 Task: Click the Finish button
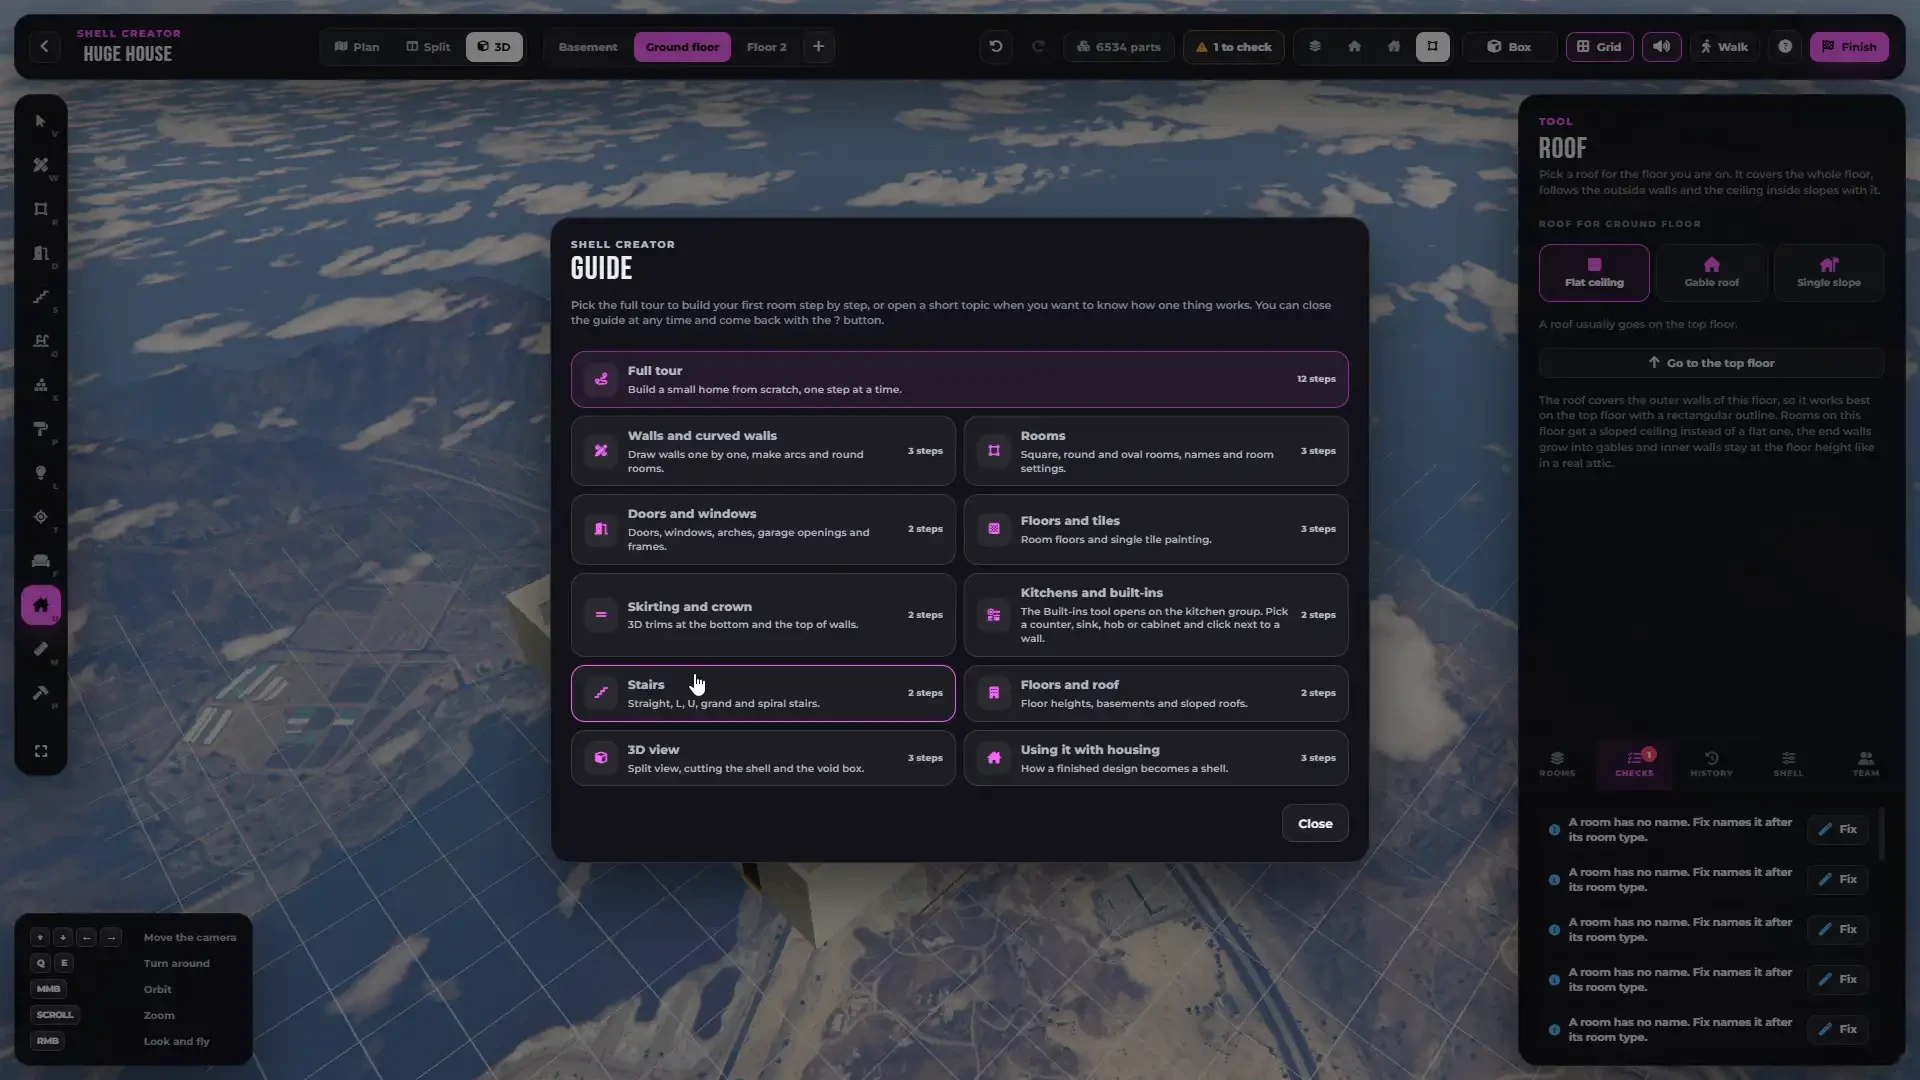click(x=1849, y=47)
